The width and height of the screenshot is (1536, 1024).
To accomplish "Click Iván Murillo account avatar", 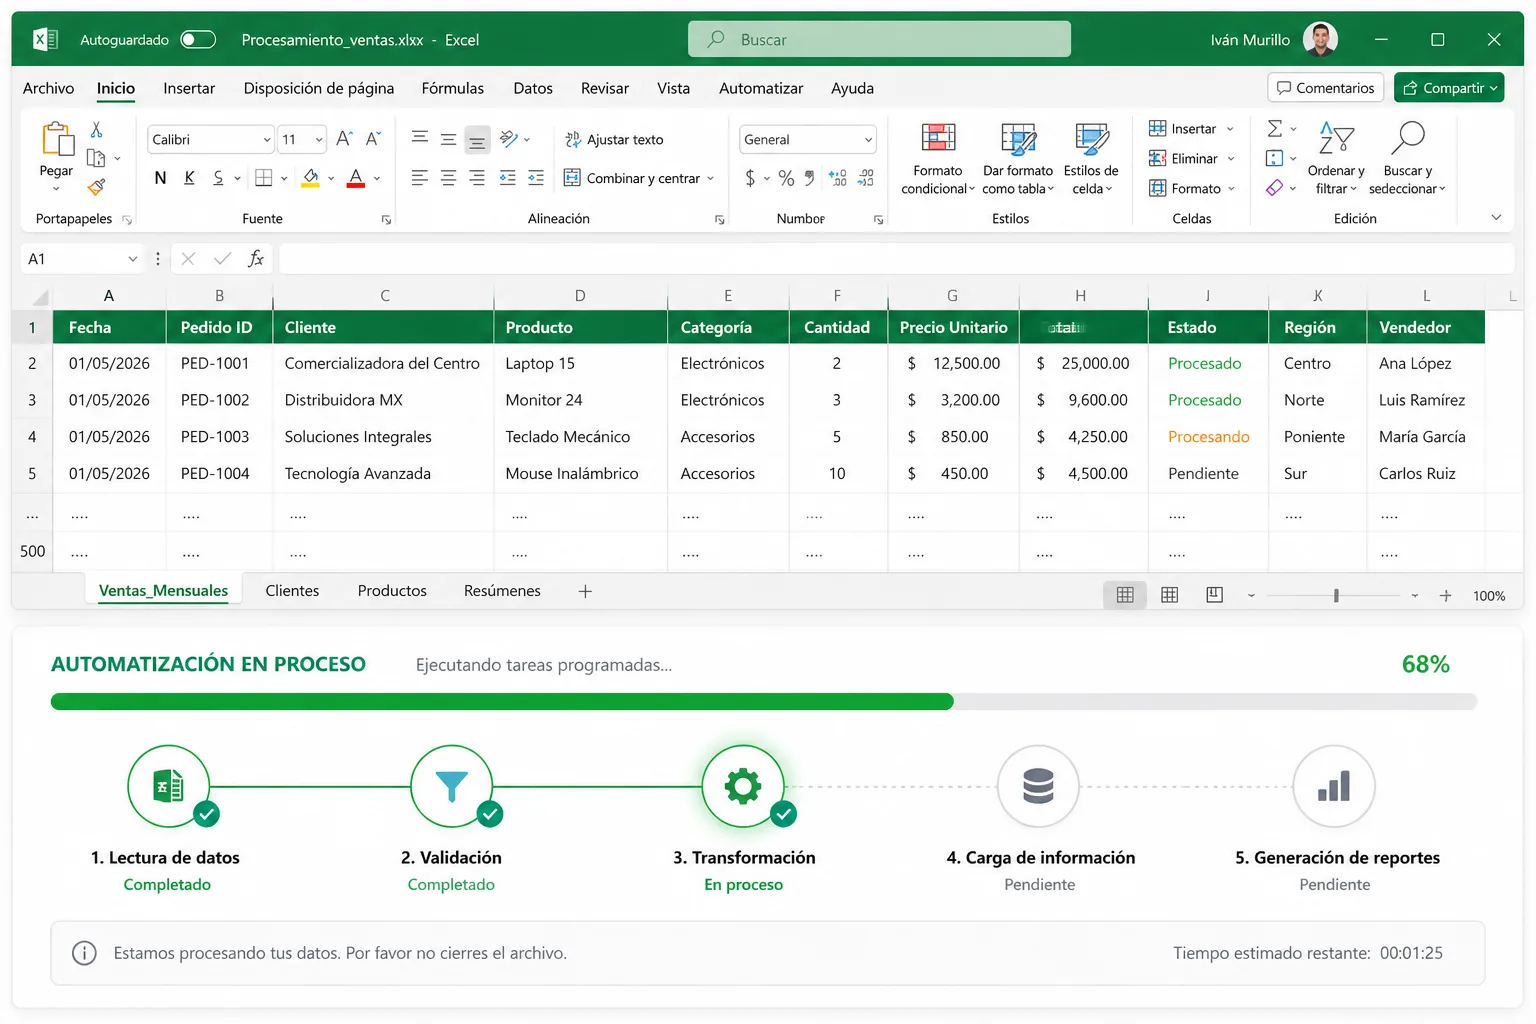I will click(x=1320, y=39).
